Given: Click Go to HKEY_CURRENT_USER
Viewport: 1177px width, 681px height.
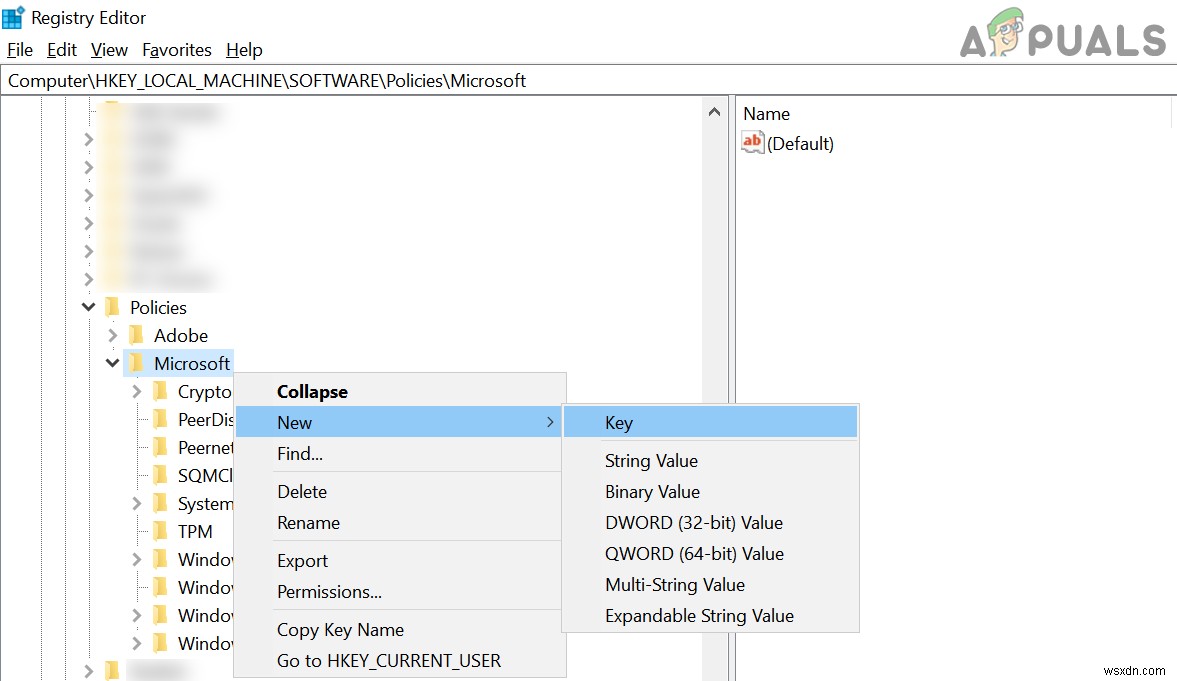Looking at the screenshot, I should click(389, 660).
